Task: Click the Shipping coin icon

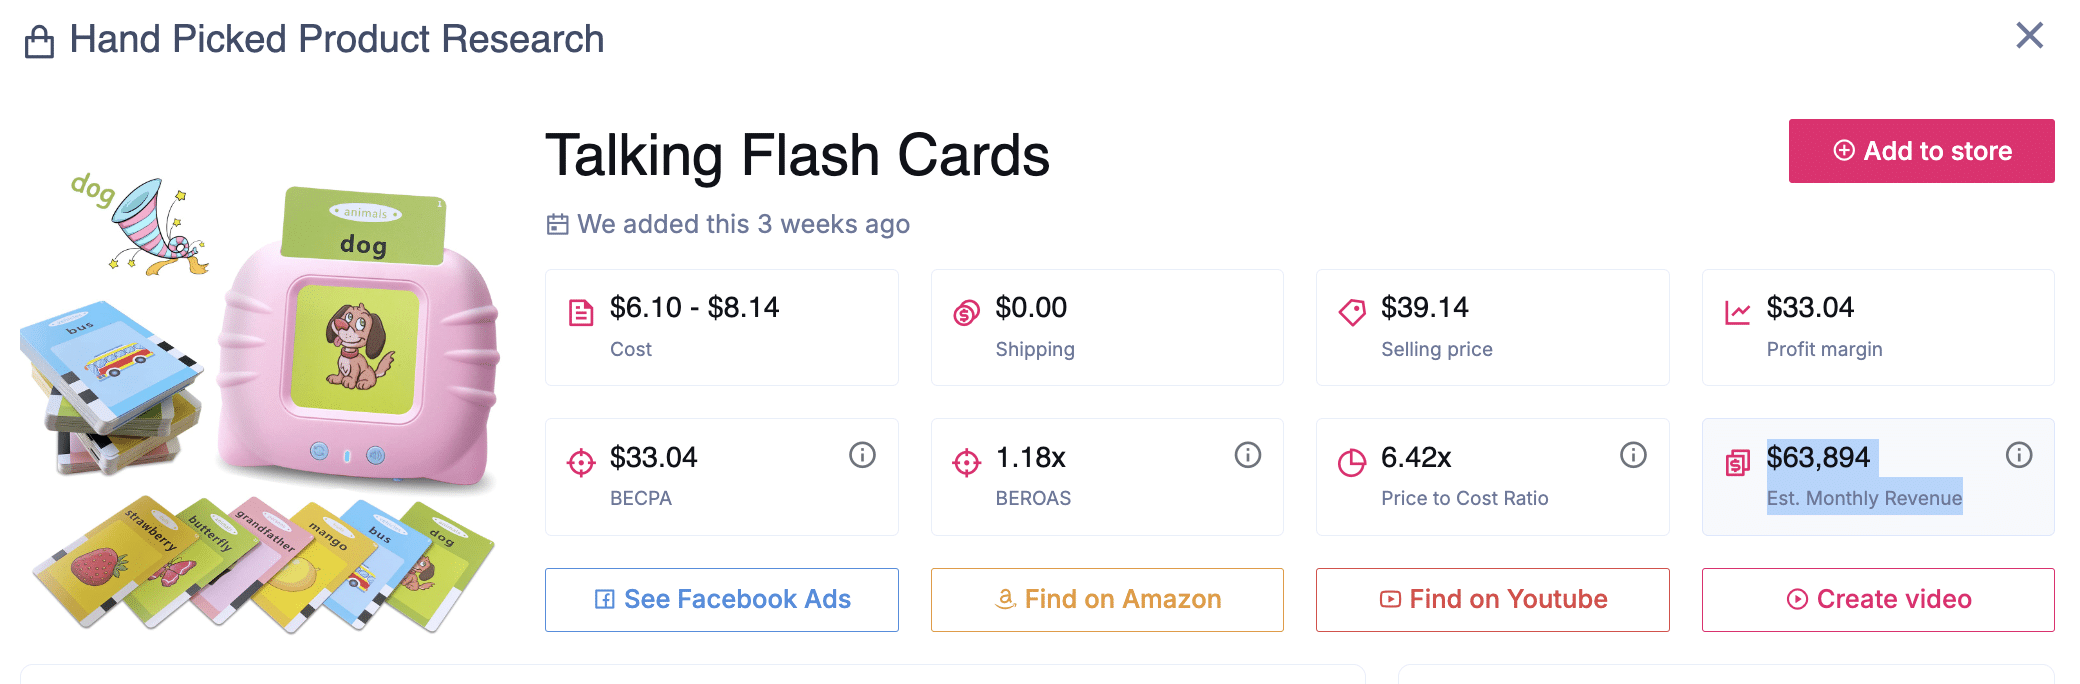Action: (x=964, y=311)
